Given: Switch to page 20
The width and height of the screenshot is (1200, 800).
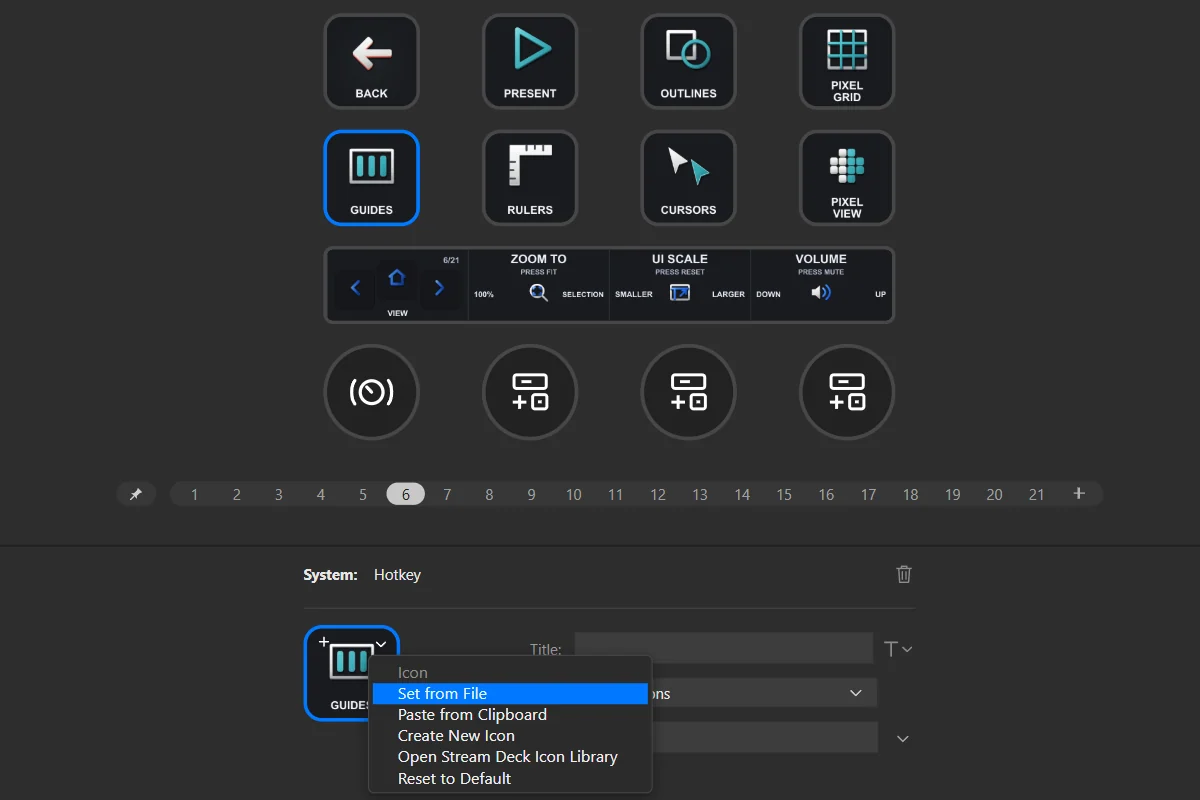Looking at the screenshot, I should 994,494.
